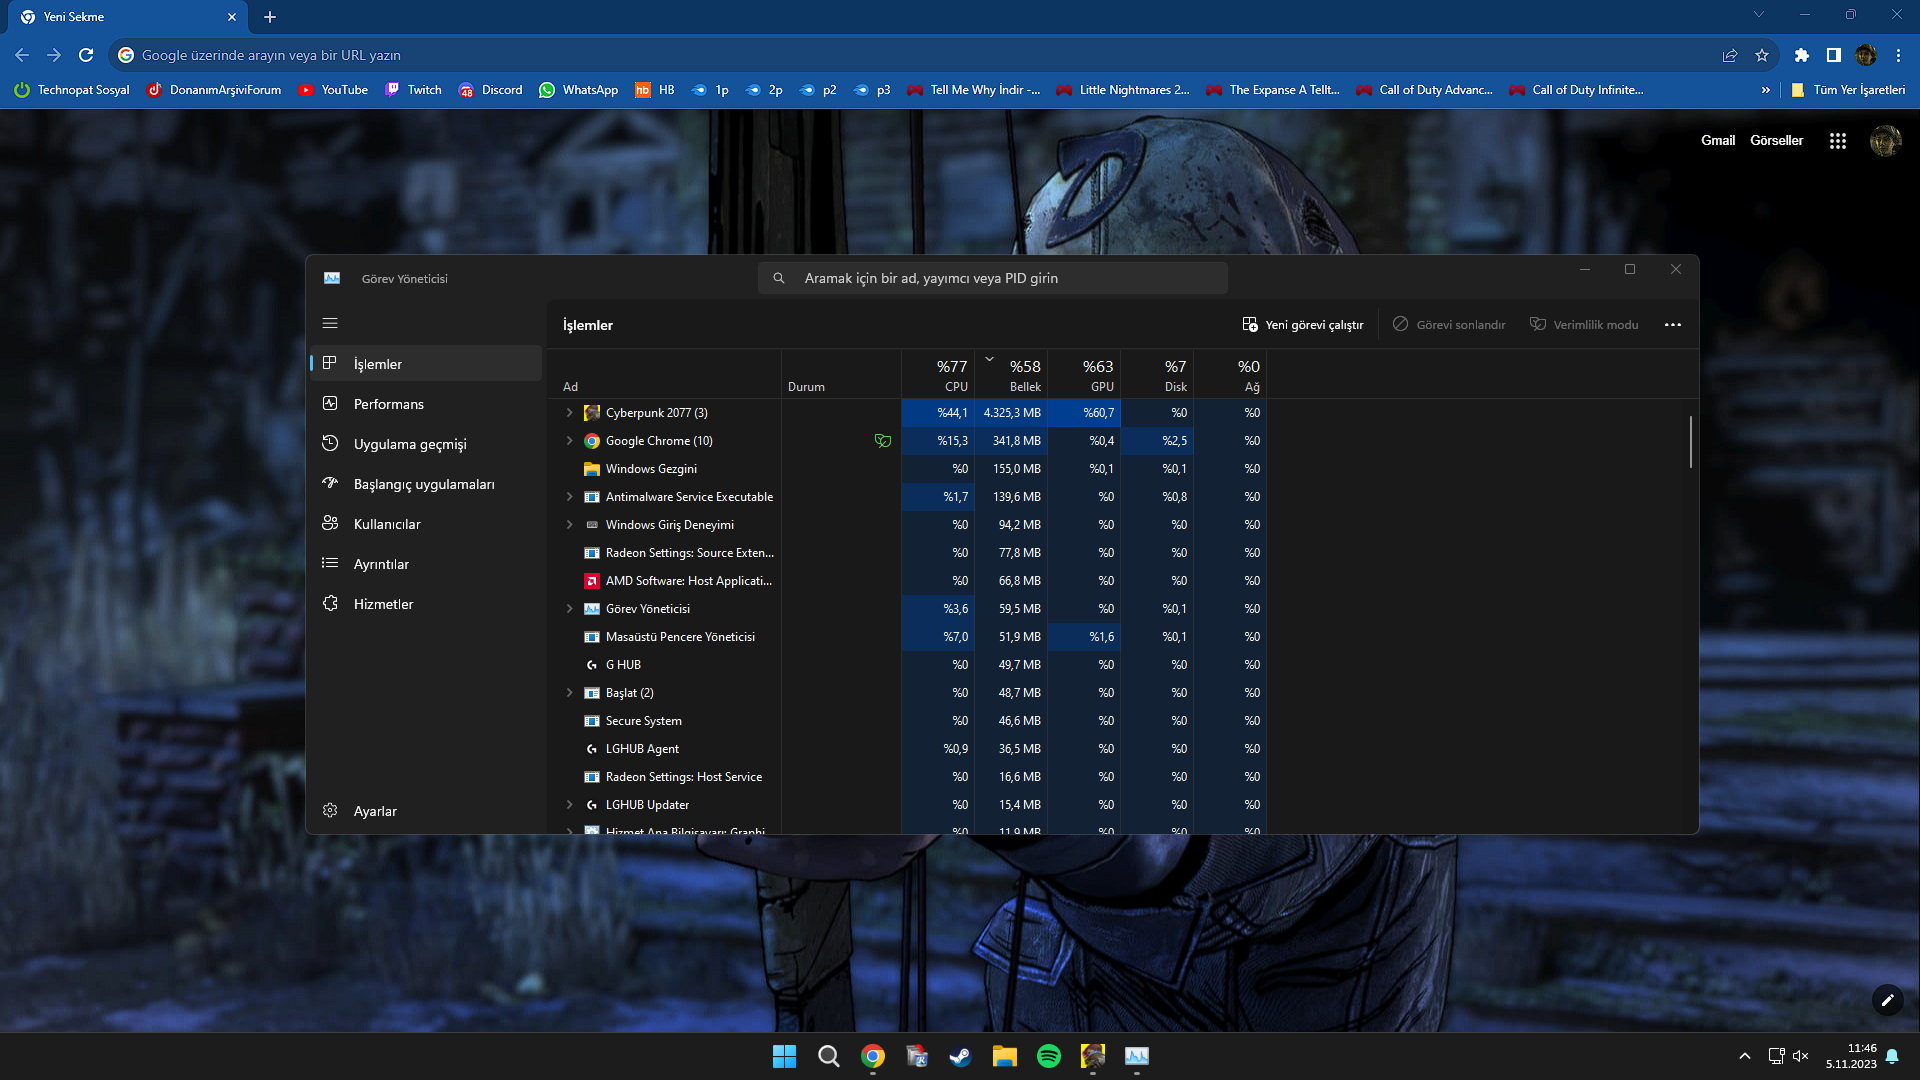1920x1080 pixels.
Task: Expand the Cyberpunk 2077 process group
Action: 570,413
